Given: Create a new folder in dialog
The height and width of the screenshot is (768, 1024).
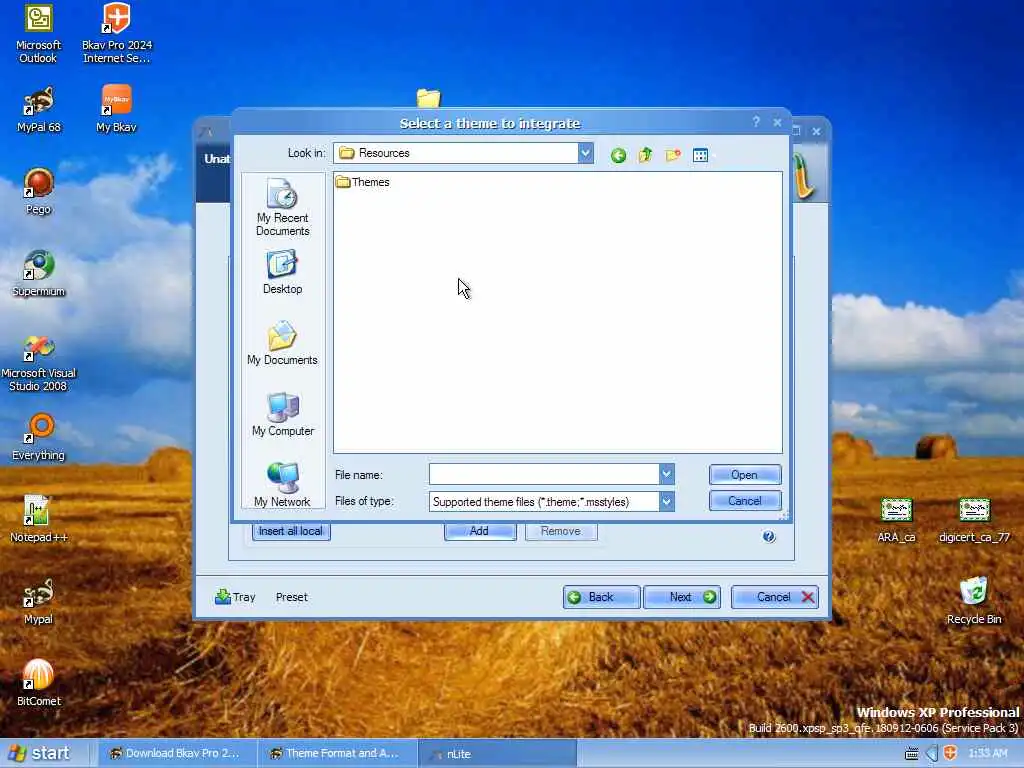Looking at the screenshot, I should [x=673, y=155].
